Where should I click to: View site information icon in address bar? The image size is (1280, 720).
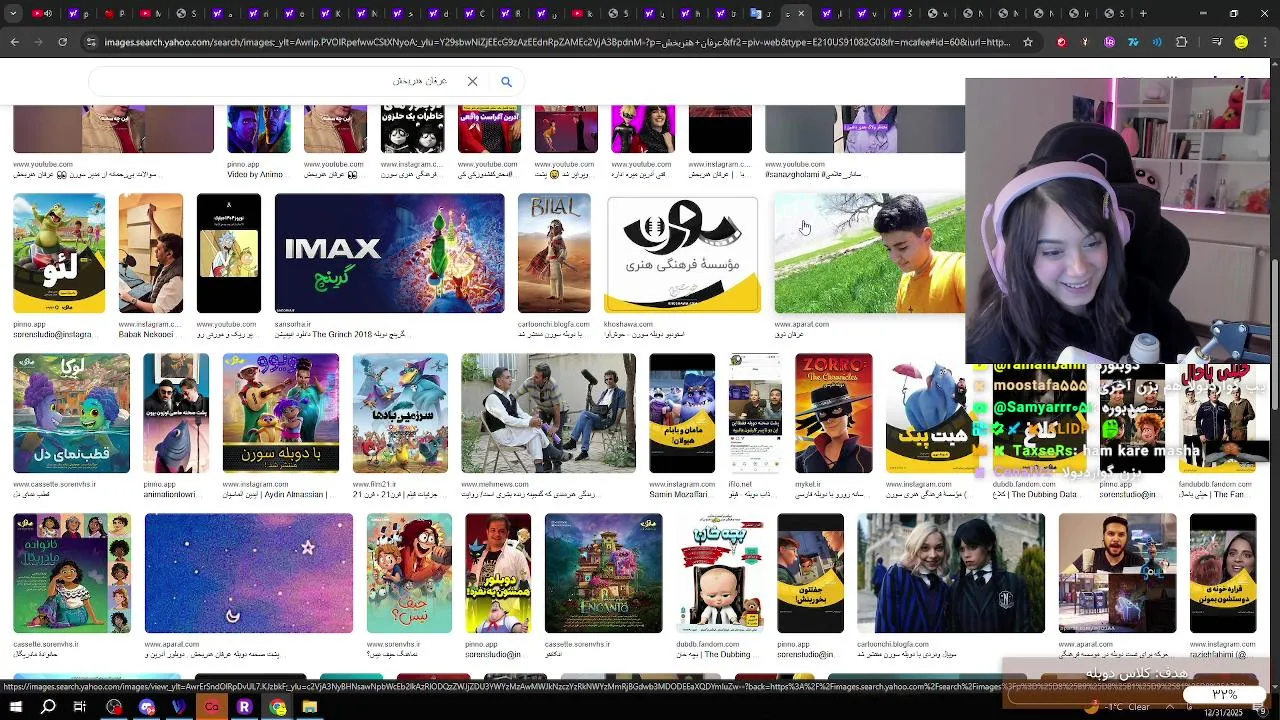(91, 42)
